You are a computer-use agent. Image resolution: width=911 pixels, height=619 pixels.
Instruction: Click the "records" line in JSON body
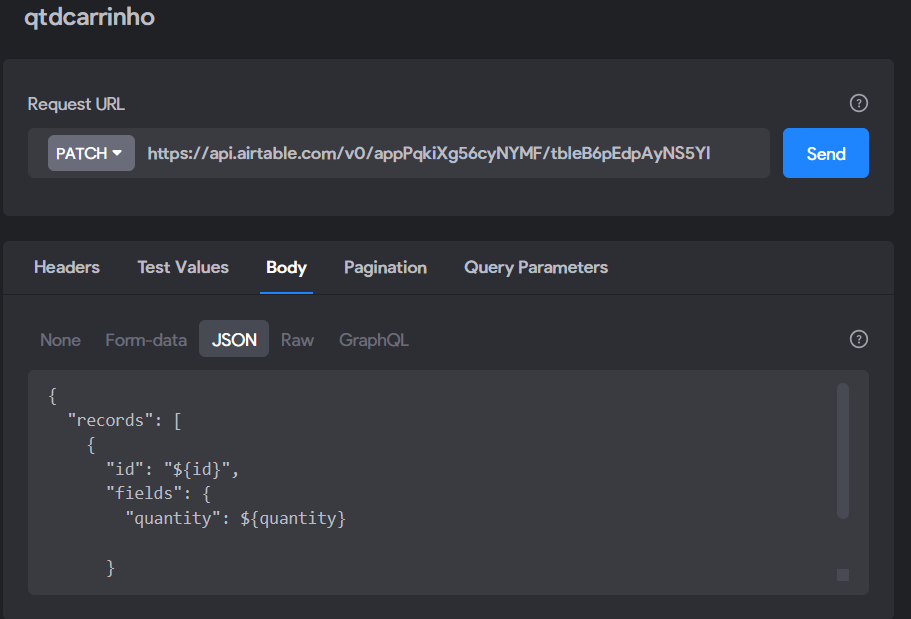(125, 420)
